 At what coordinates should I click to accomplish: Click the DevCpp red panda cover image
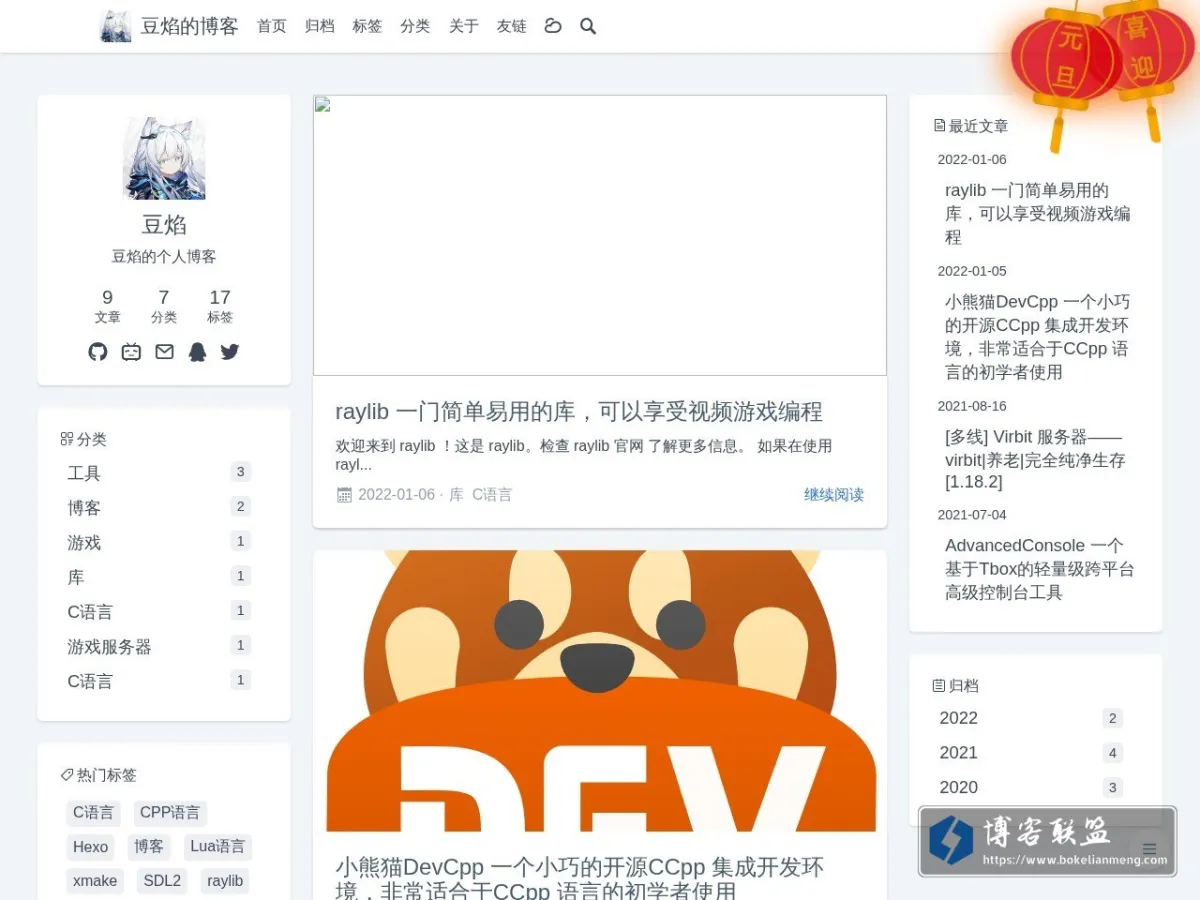[x=600, y=691]
